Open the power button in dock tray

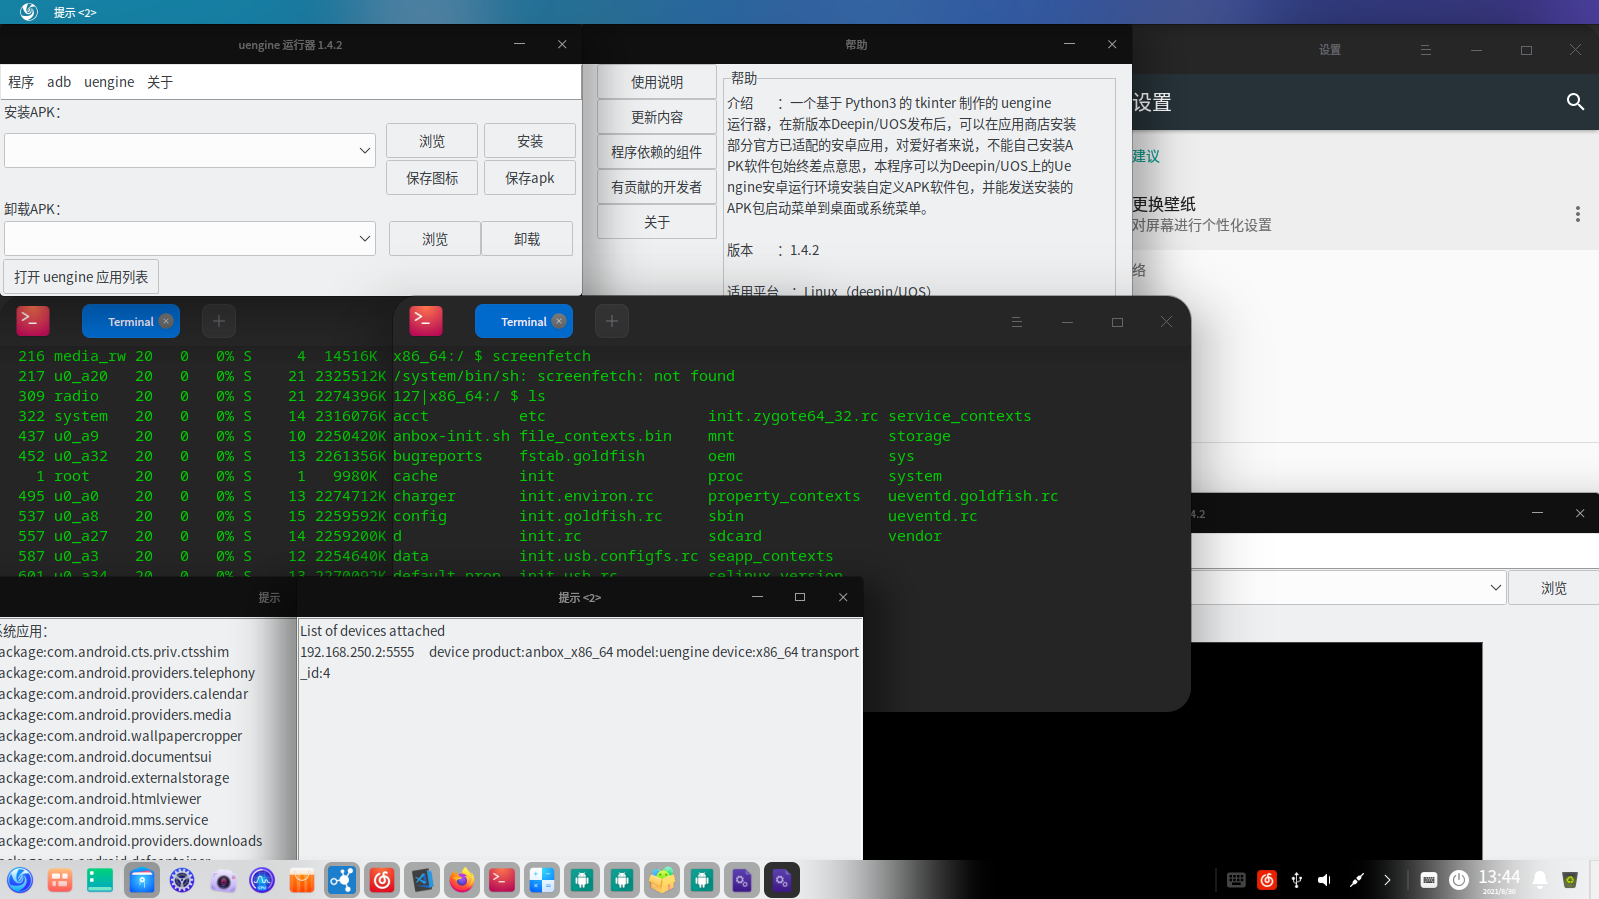pos(1459,880)
